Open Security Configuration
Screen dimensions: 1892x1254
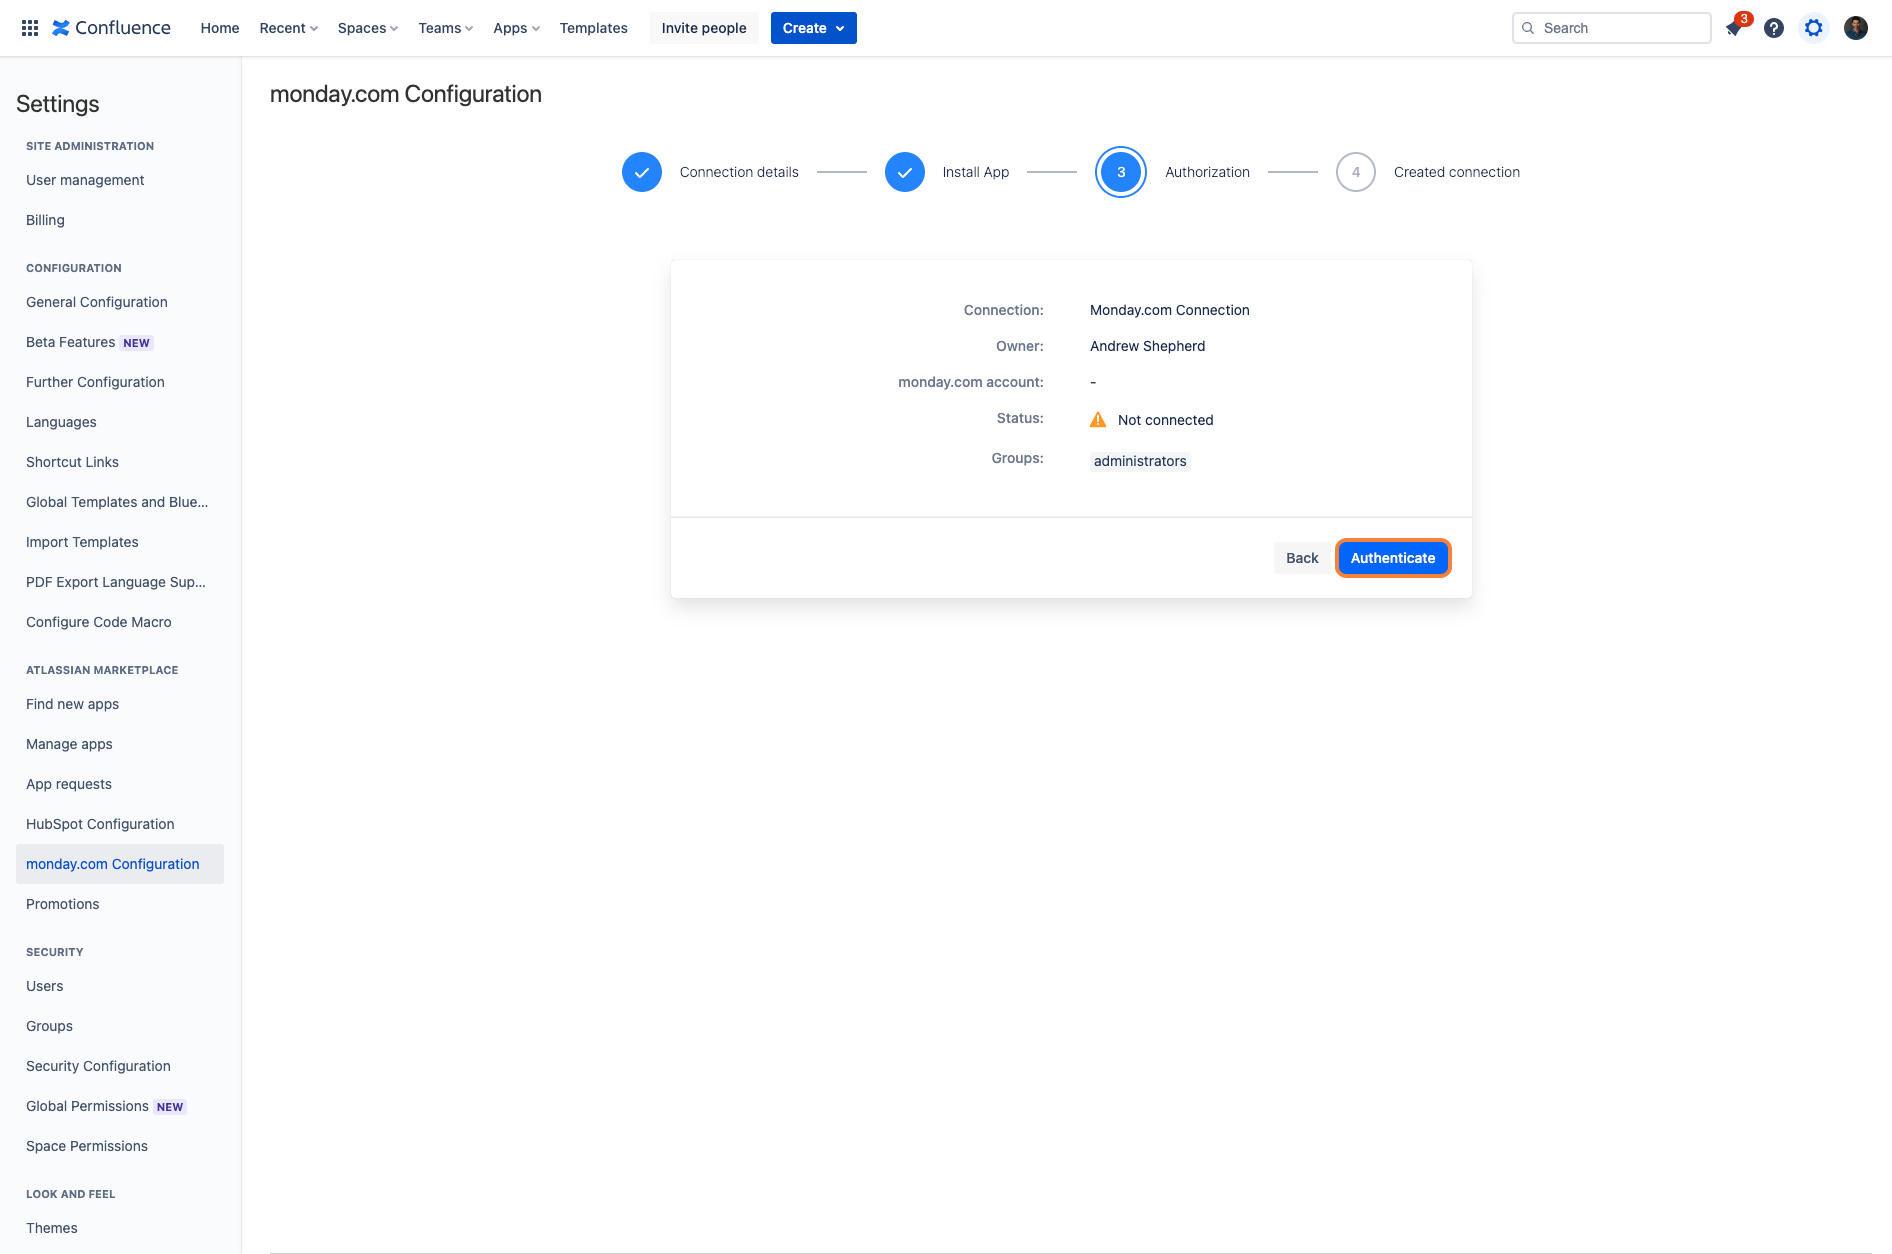[120, 1066]
